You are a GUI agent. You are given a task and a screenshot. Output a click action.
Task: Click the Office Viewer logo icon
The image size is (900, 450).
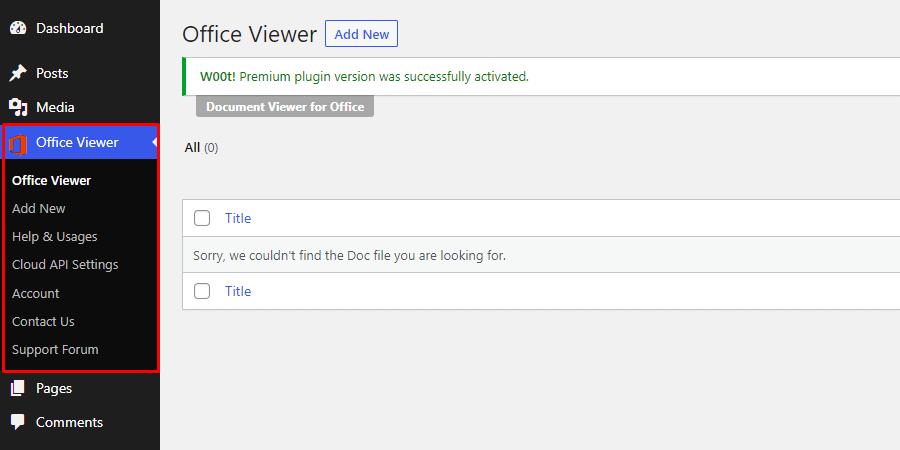[18, 143]
